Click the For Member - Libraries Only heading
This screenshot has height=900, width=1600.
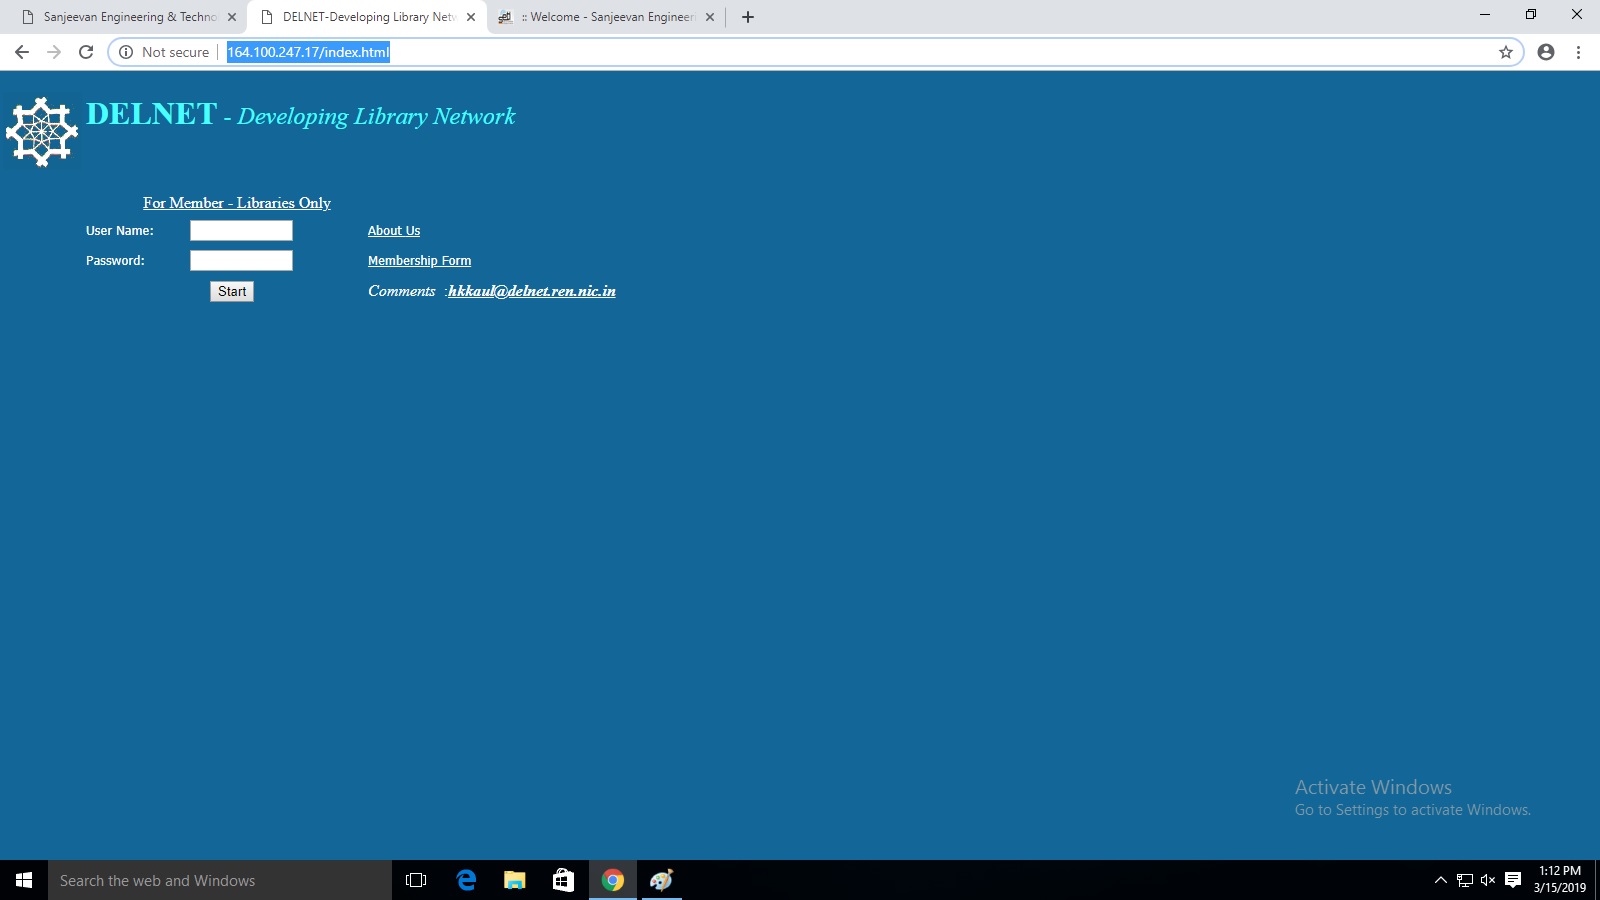coord(237,203)
